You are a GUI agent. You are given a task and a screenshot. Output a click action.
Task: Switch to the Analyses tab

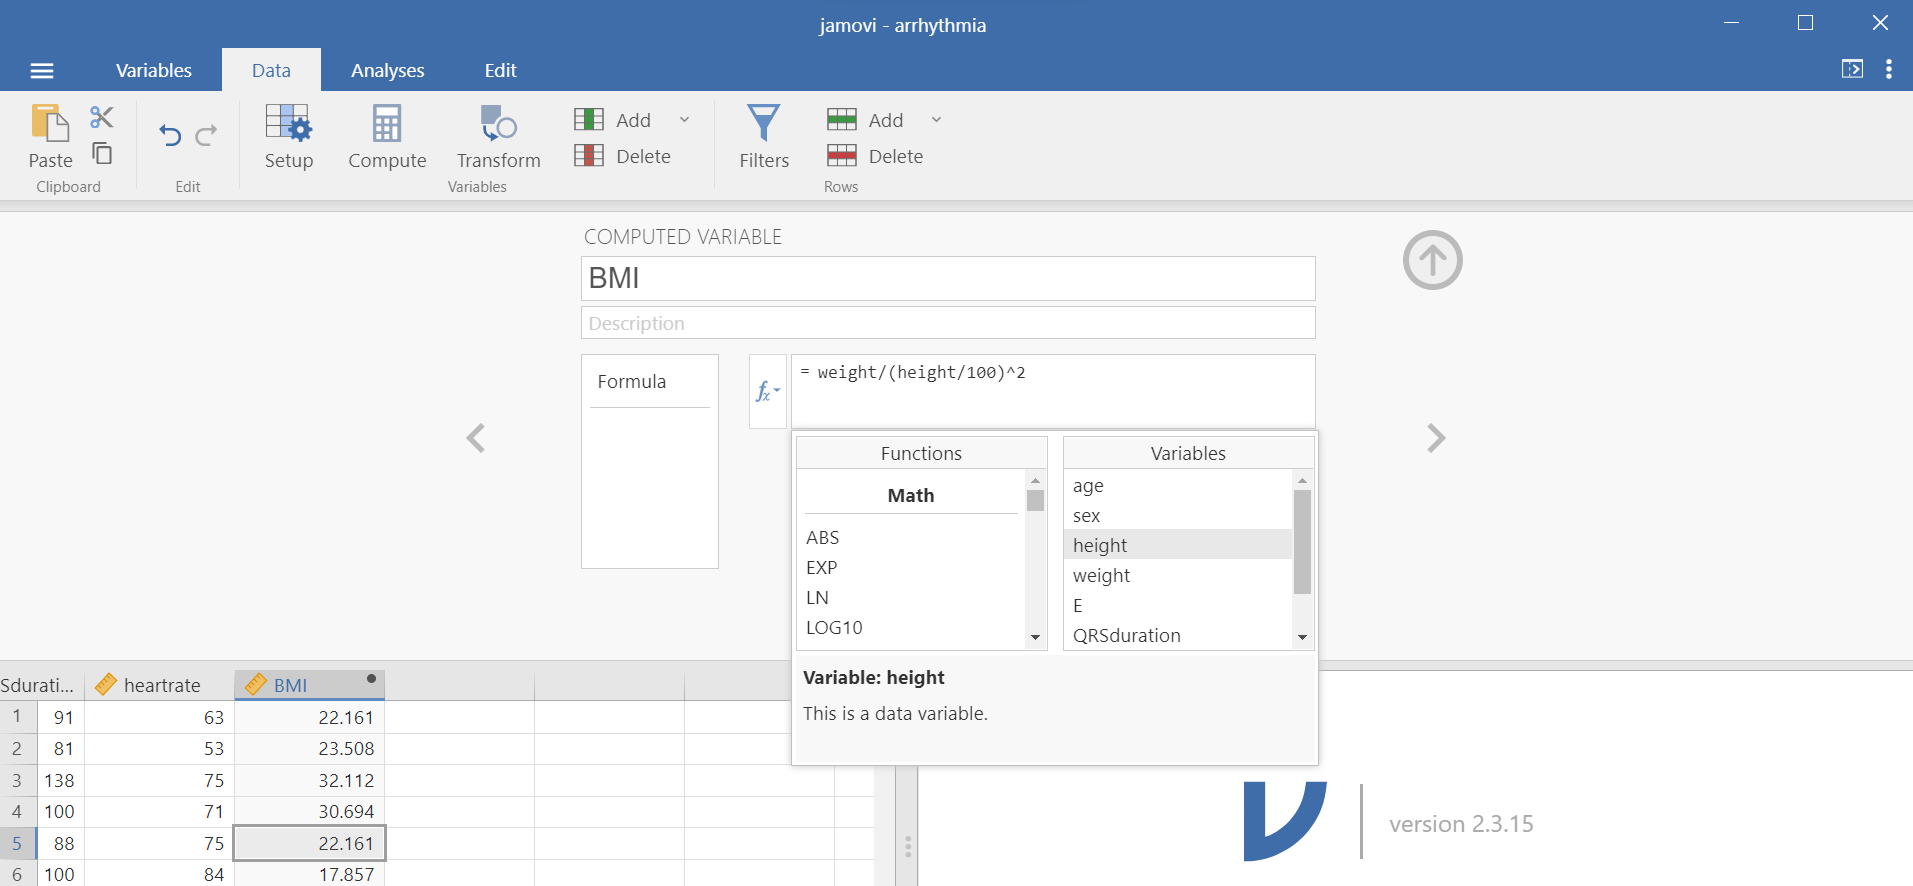click(x=387, y=70)
